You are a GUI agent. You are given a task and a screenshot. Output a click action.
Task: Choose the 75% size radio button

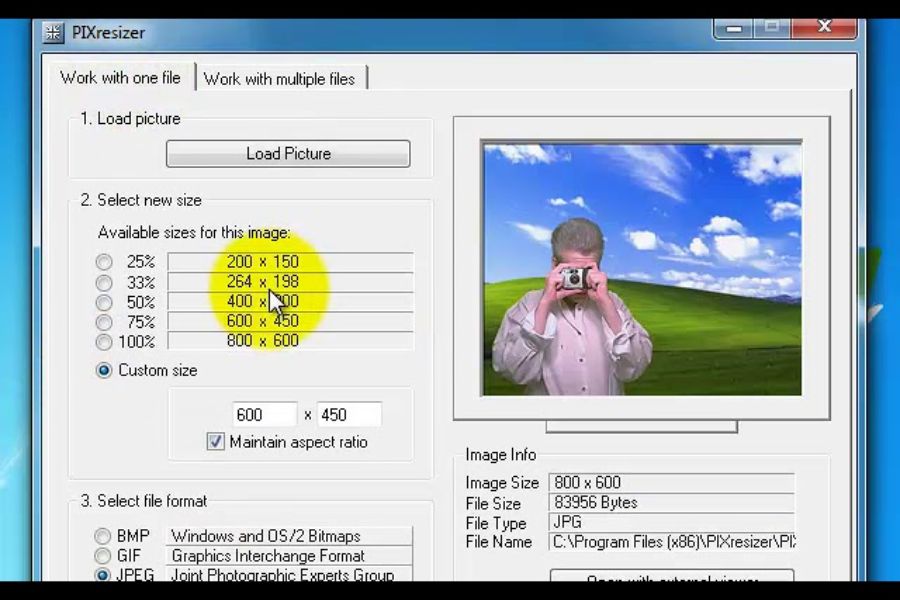point(104,322)
